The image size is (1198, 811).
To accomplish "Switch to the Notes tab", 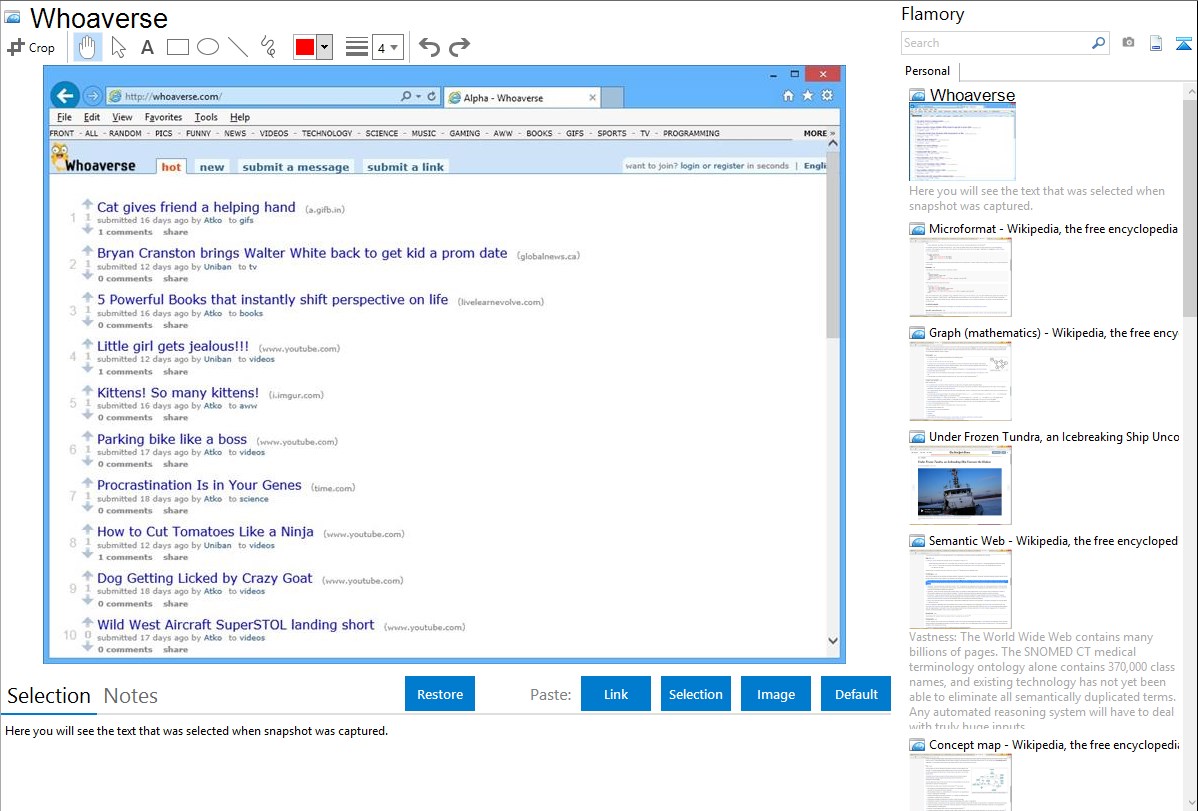I will [x=130, y=696].
